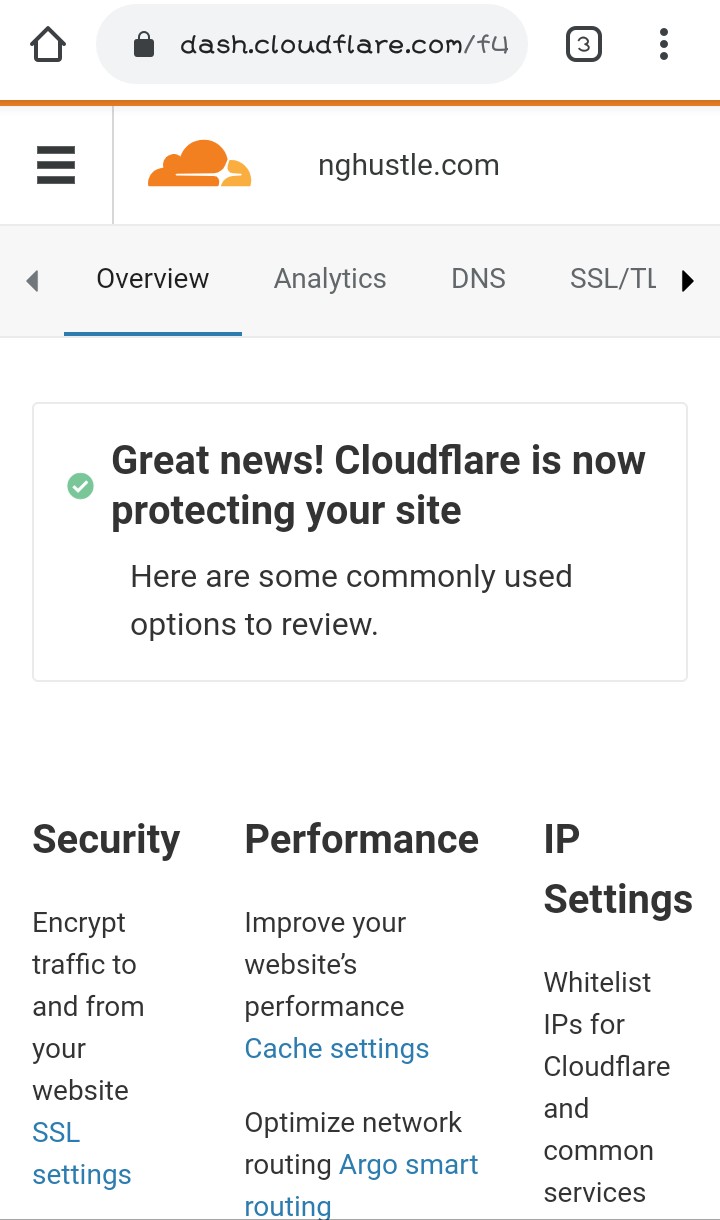
Task: Open the Cache settings link
Action: [x=337, y=1048]
